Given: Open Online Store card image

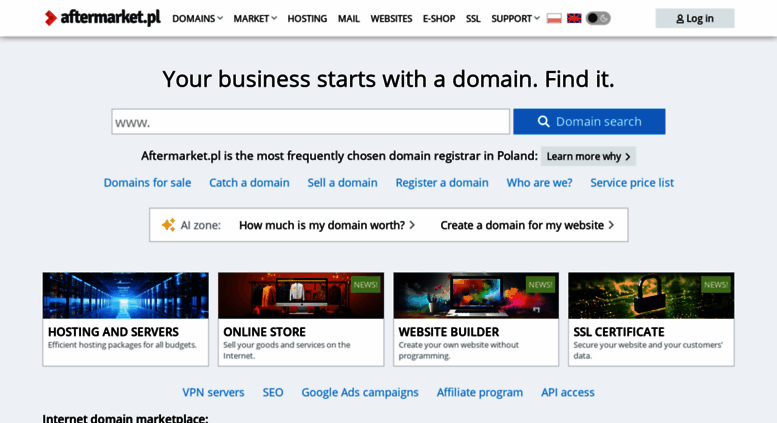Looking at the screenshot, I should pos(301,295).
